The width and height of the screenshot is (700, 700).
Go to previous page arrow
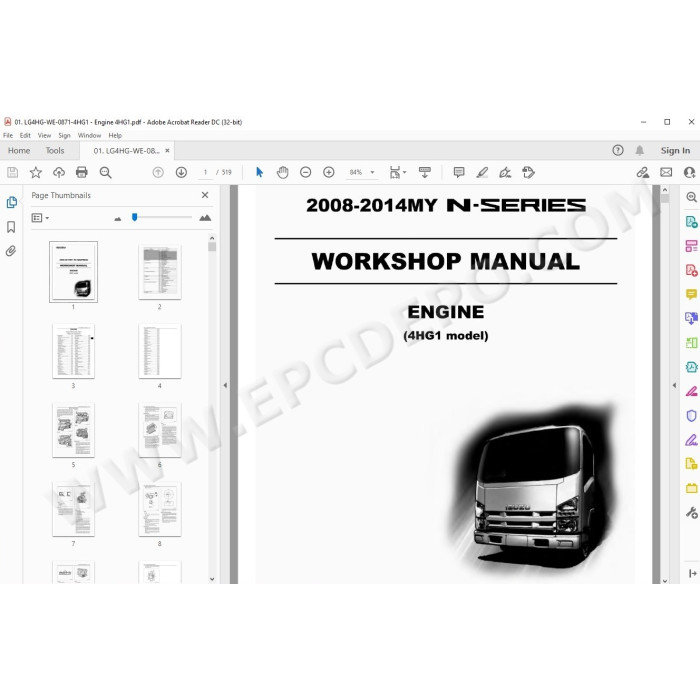pyautogui.click(x=158, y=172)
